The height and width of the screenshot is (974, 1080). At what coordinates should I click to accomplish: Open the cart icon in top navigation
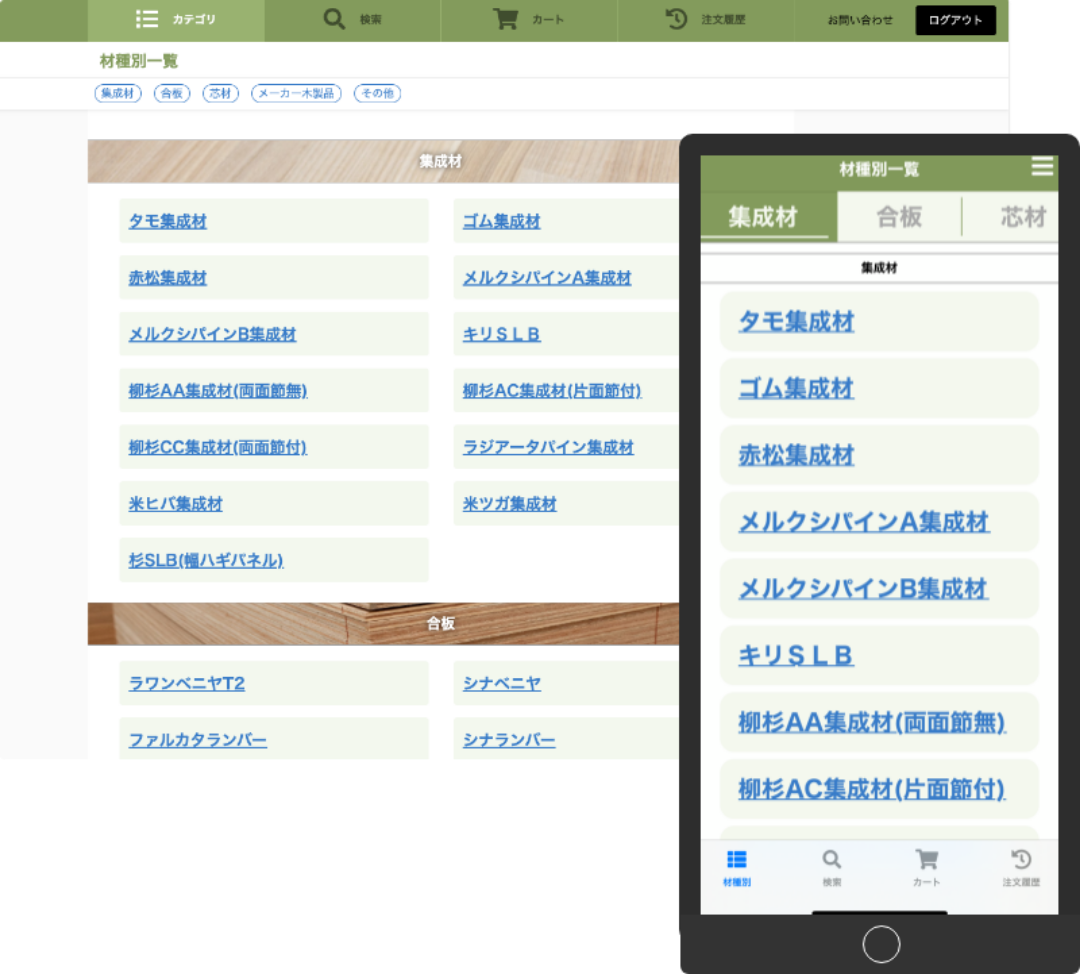coord(506,19)
